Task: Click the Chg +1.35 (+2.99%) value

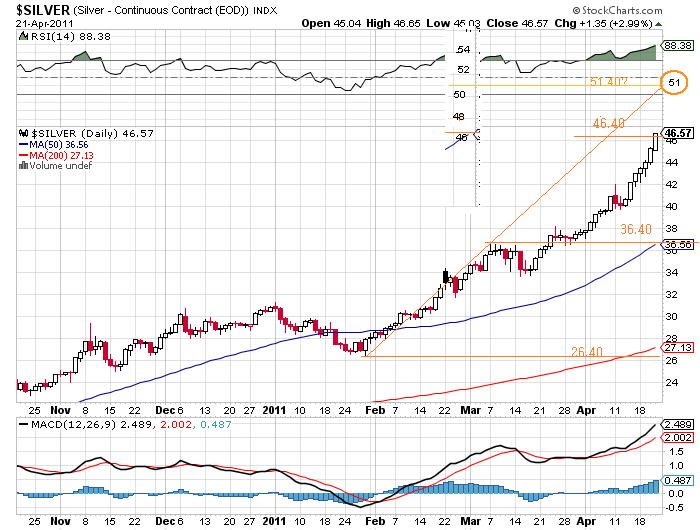Action: pyautogui.click(x=604, y=23)
